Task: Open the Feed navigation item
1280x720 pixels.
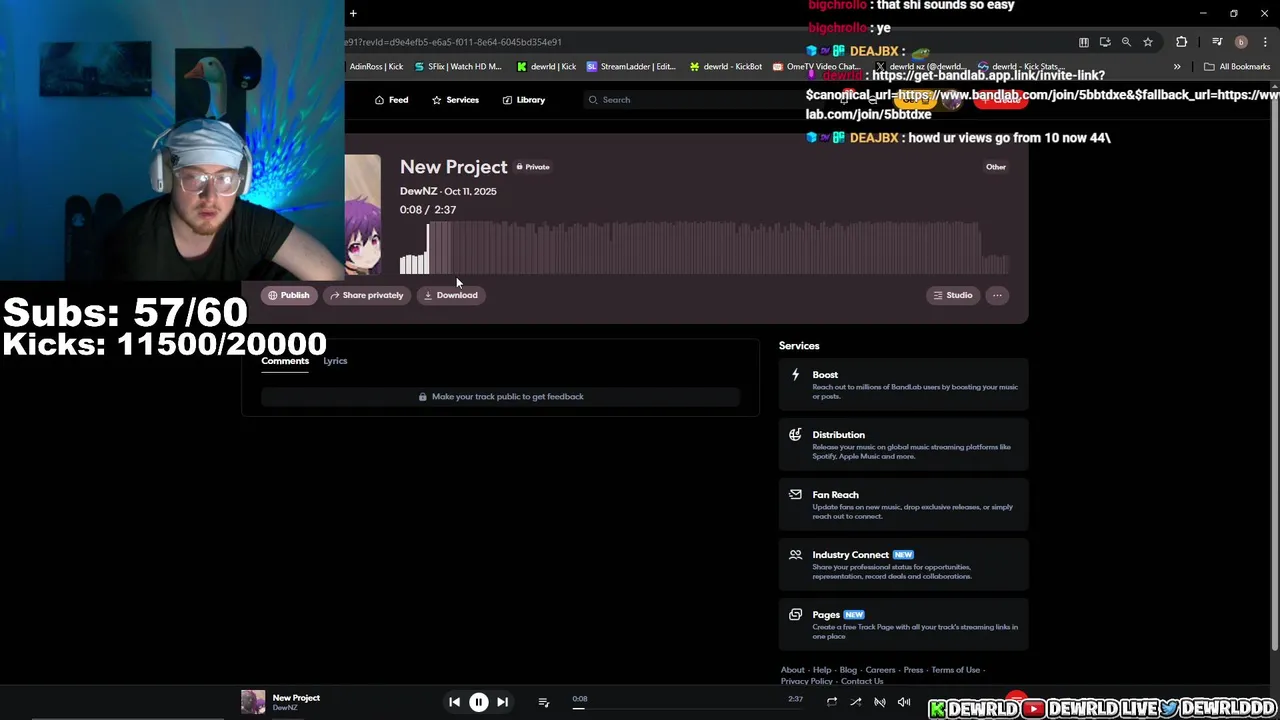Action: [391, 100]
